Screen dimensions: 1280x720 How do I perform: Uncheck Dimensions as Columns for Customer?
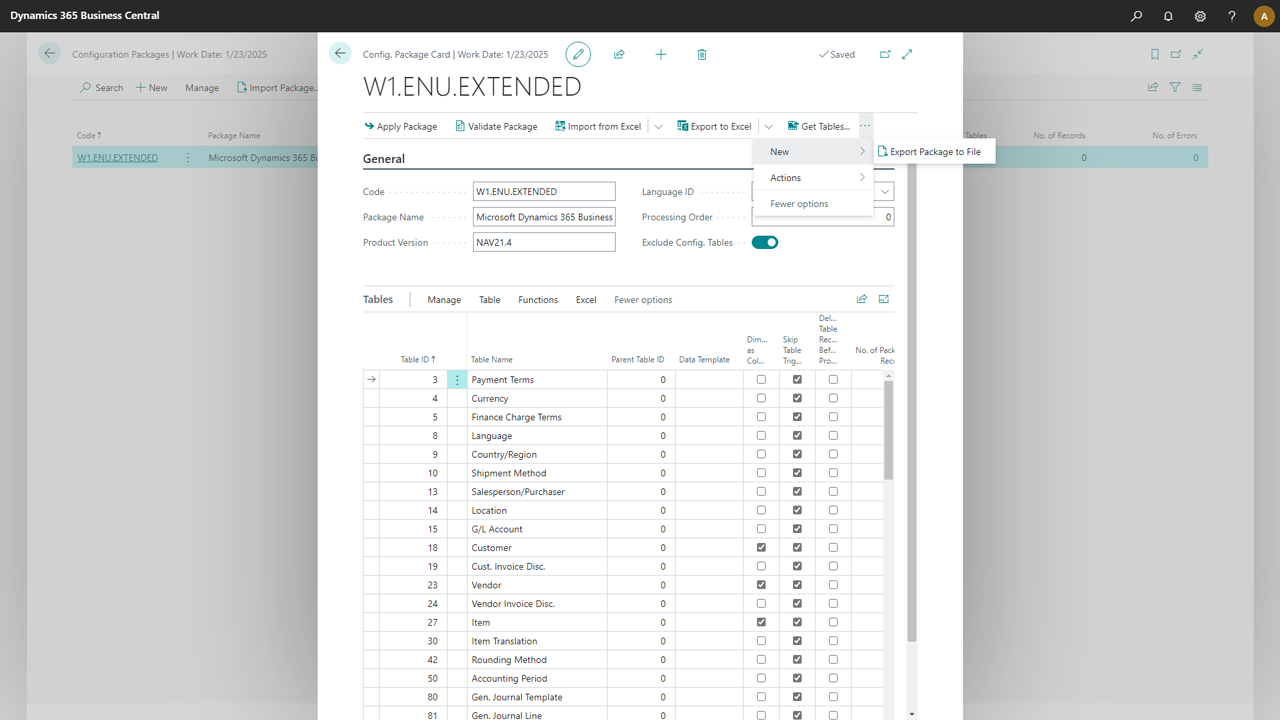(x=762, y=548)
